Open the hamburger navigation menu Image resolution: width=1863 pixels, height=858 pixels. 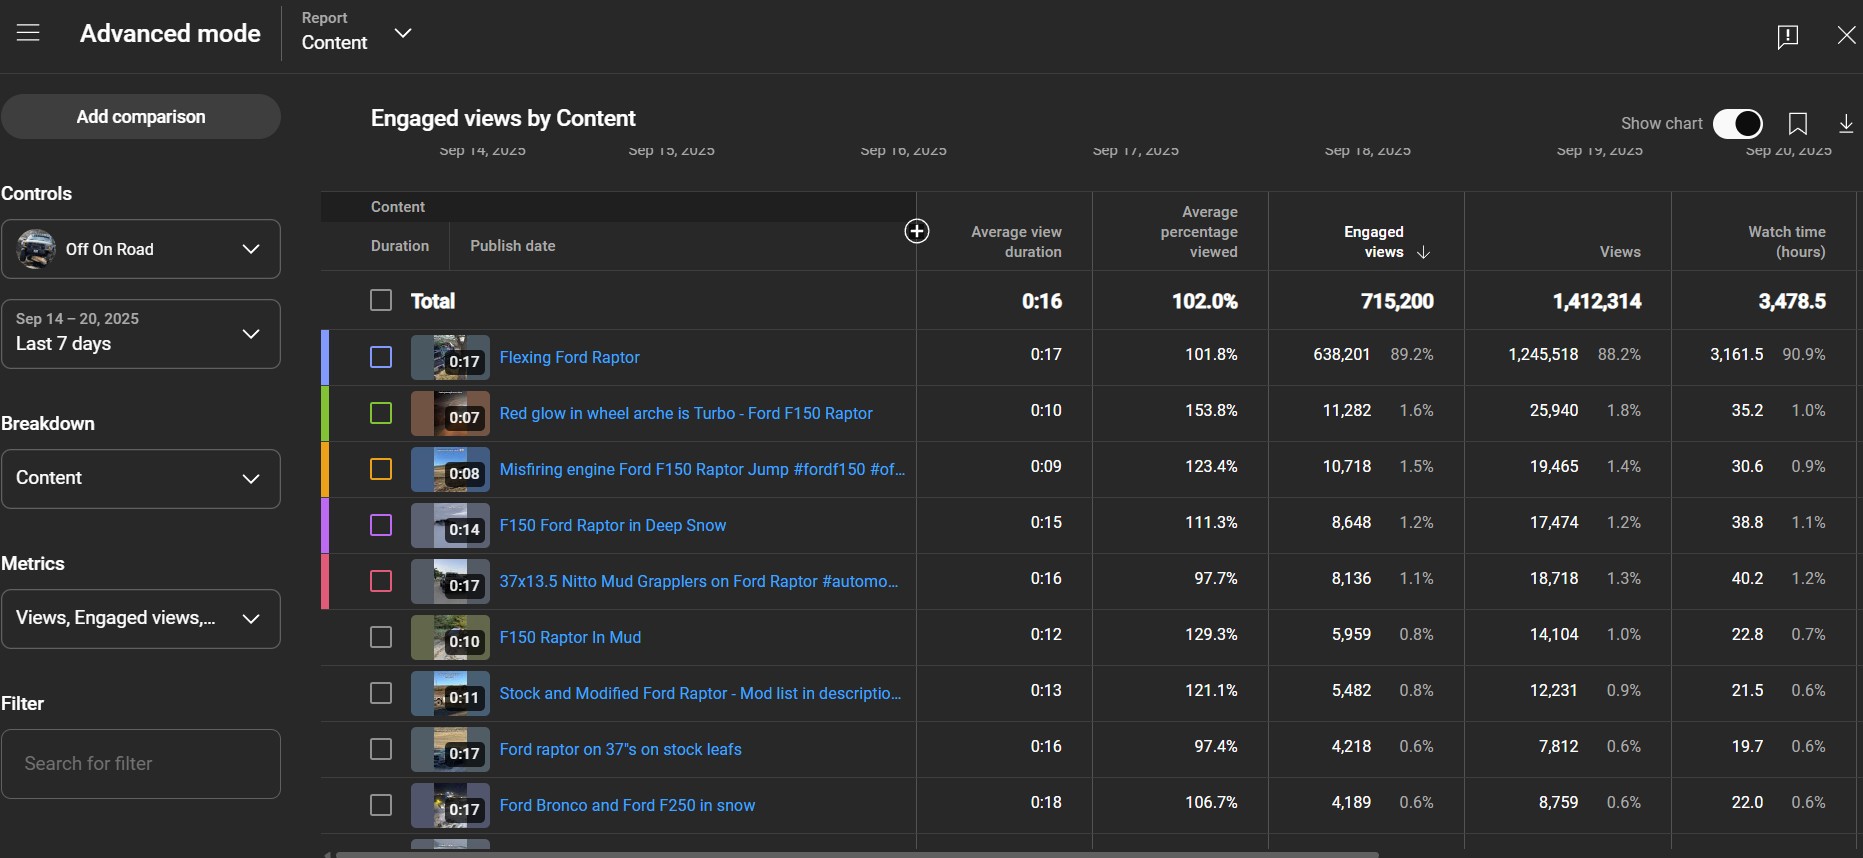click(28, 33)
